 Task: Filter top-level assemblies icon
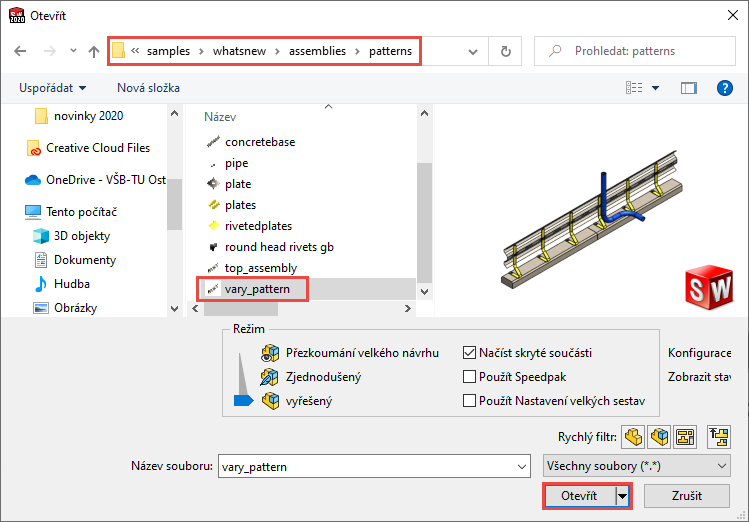pyautogui.click(x=719, y=437)
